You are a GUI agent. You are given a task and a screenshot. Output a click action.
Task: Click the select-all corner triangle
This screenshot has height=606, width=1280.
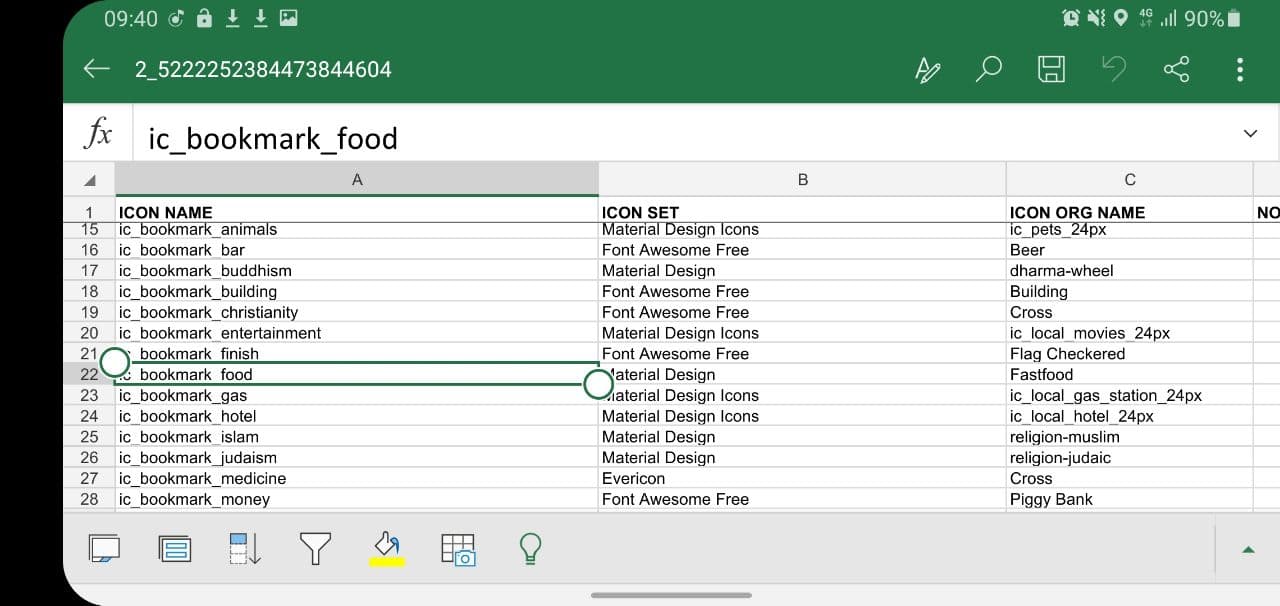[x=90, y=180]
